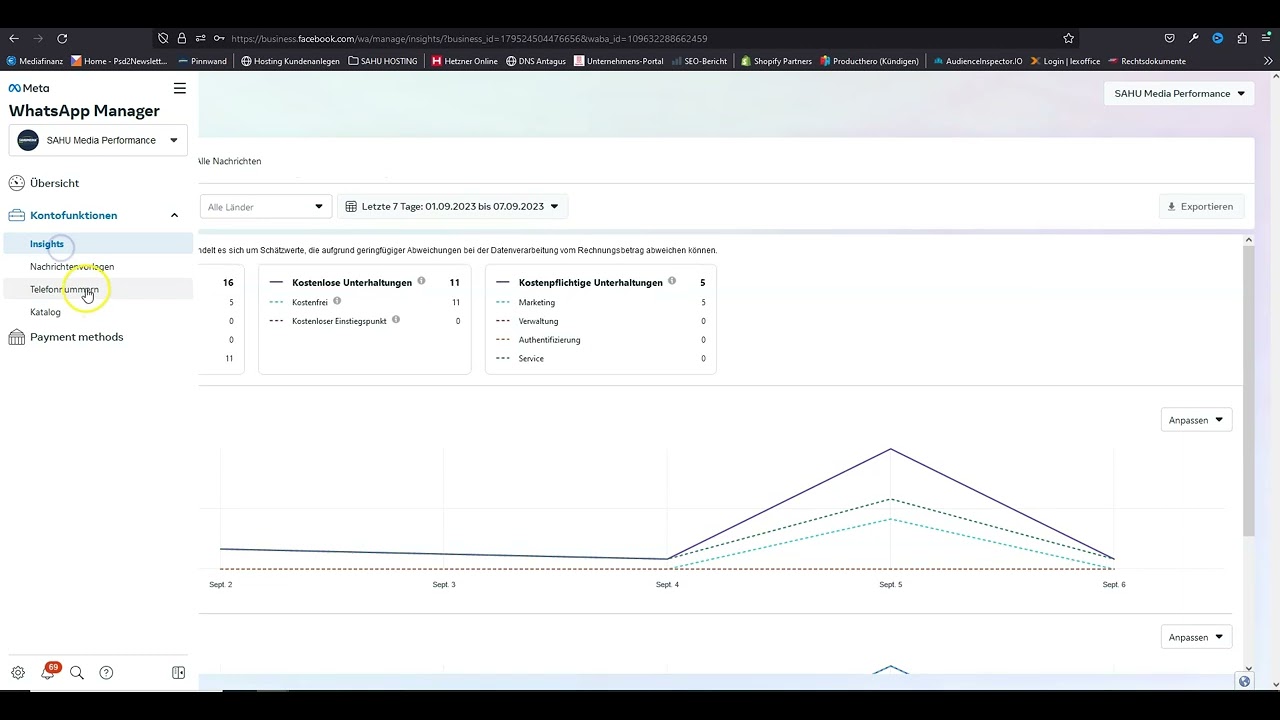Click info icon beside Kostenloser Einstiegspunkt
The width and height of the screenshot is (1280, 720).
pyautogui.click(x=396, y=320)
